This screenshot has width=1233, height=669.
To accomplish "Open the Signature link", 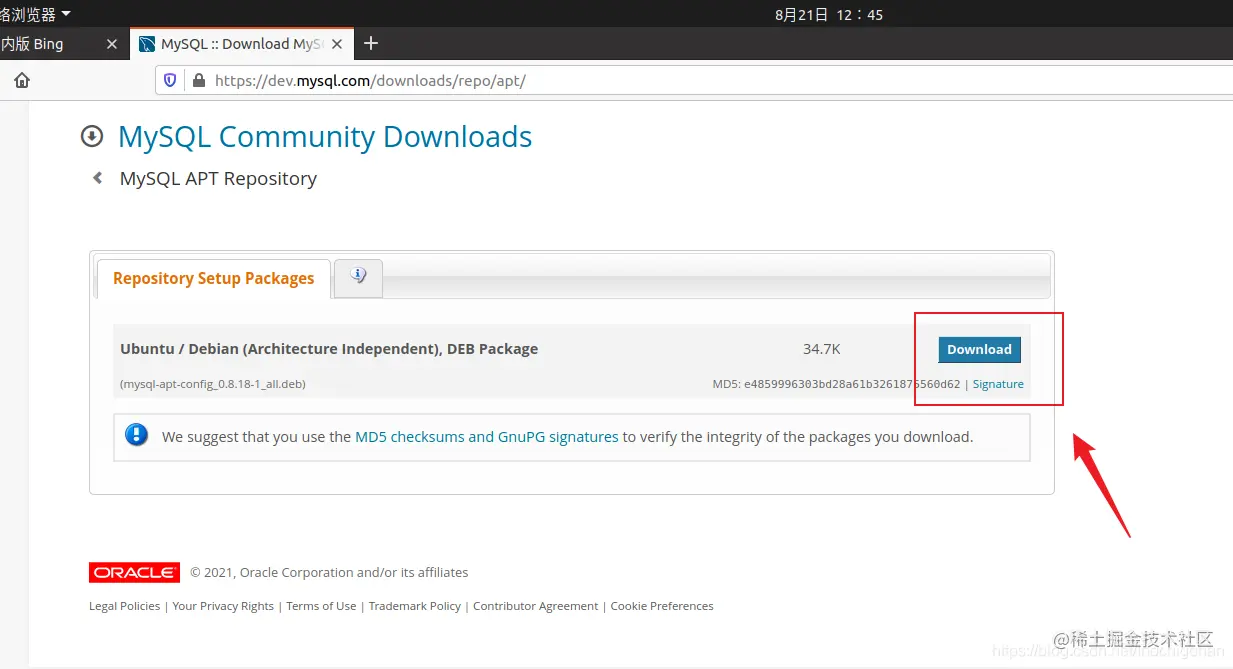I will (x=998, y=384).
